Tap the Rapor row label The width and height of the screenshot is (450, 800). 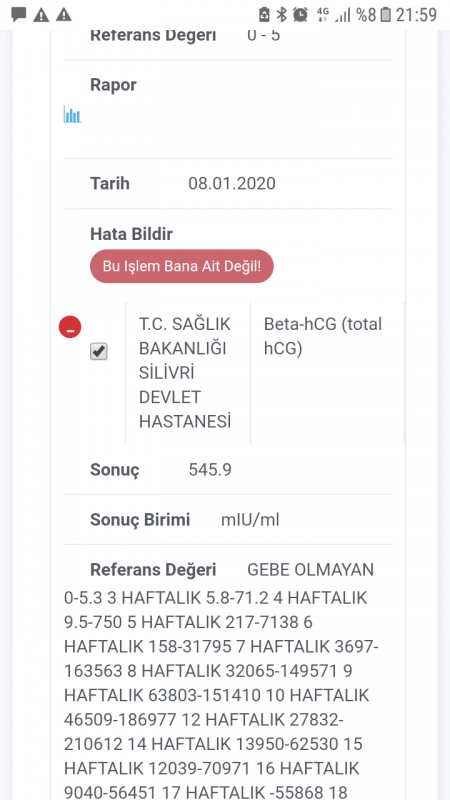pyautogui.click(x=113, y=85)
